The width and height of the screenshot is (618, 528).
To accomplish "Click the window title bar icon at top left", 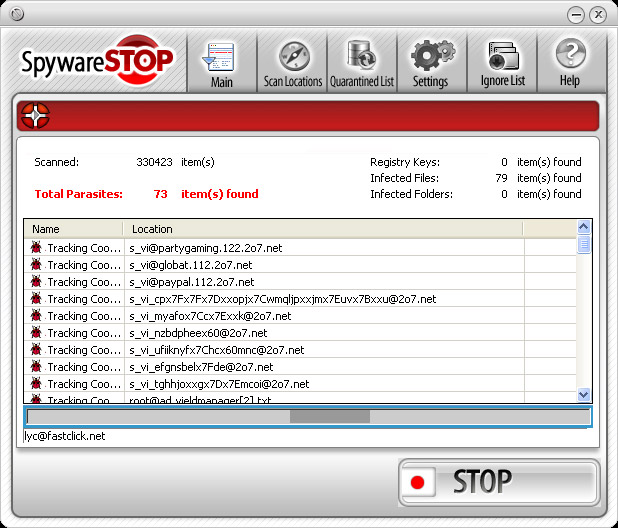I will 17,14.
